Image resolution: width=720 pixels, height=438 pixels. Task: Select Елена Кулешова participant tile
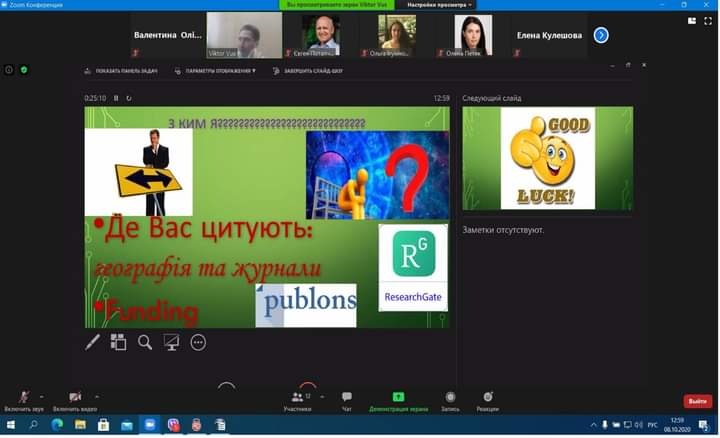point(549,35)
